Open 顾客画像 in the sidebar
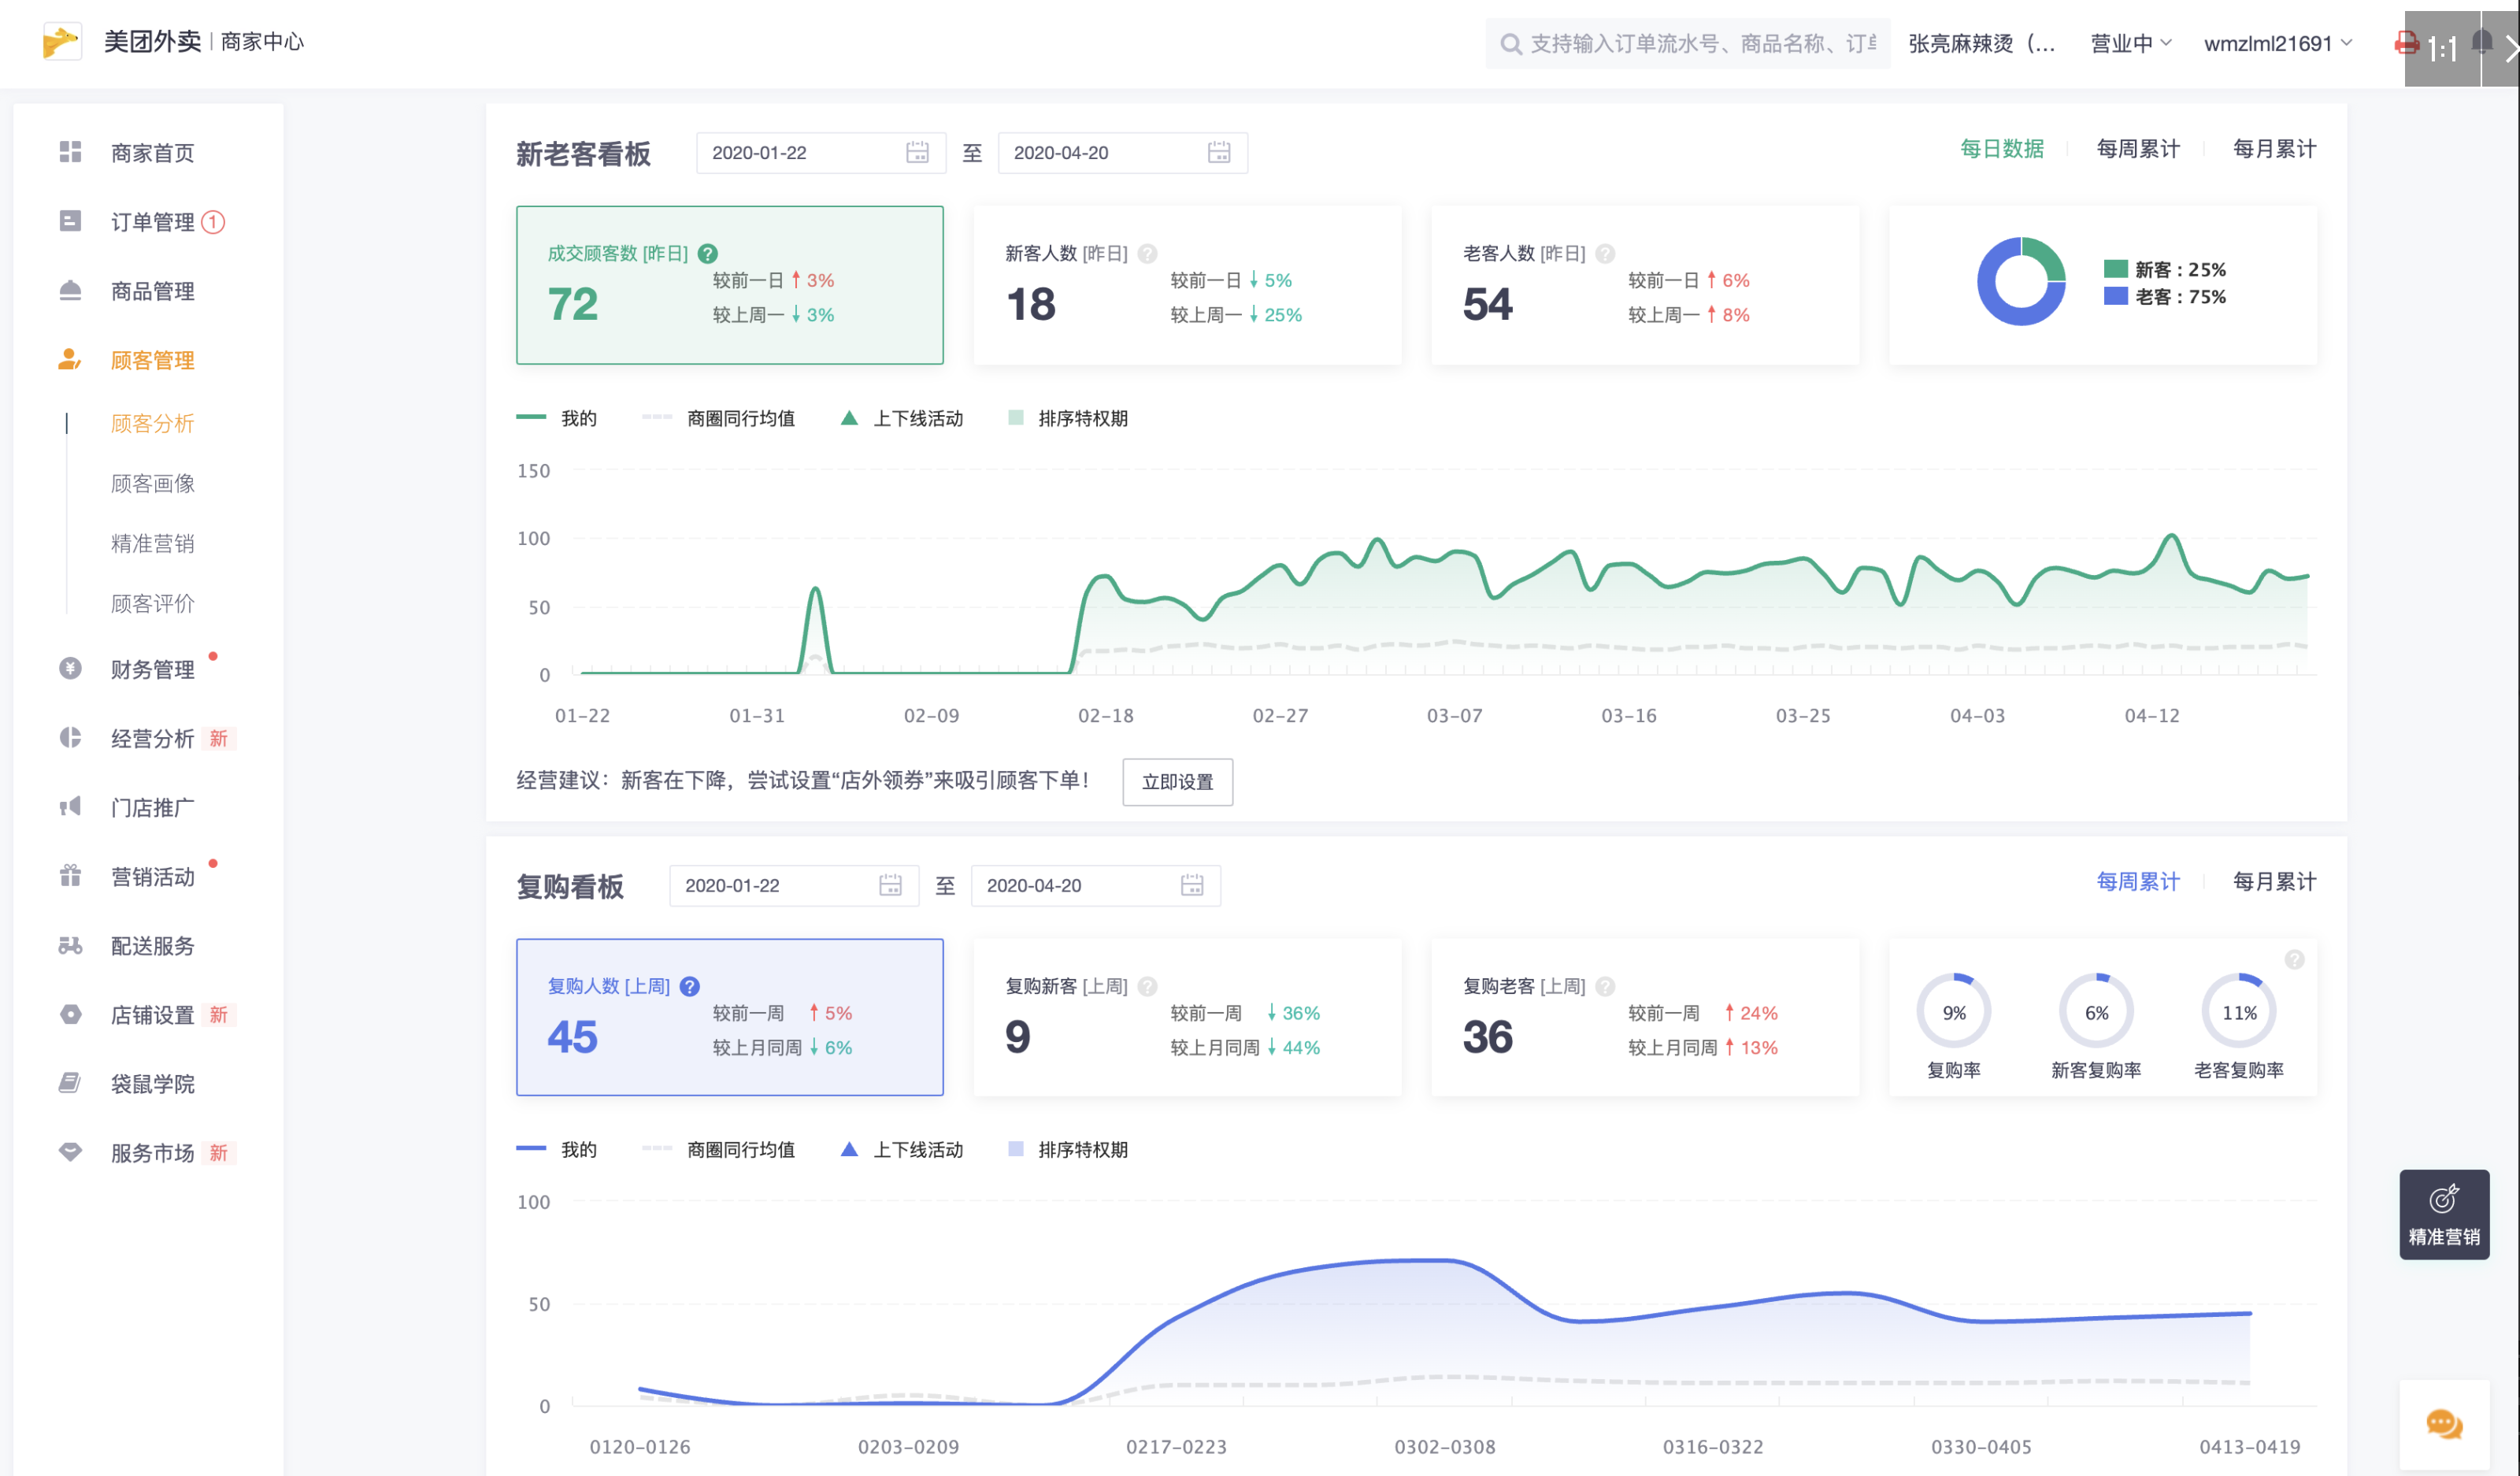Viewport: 2520px width, 1476px height. tap(152, 484)
